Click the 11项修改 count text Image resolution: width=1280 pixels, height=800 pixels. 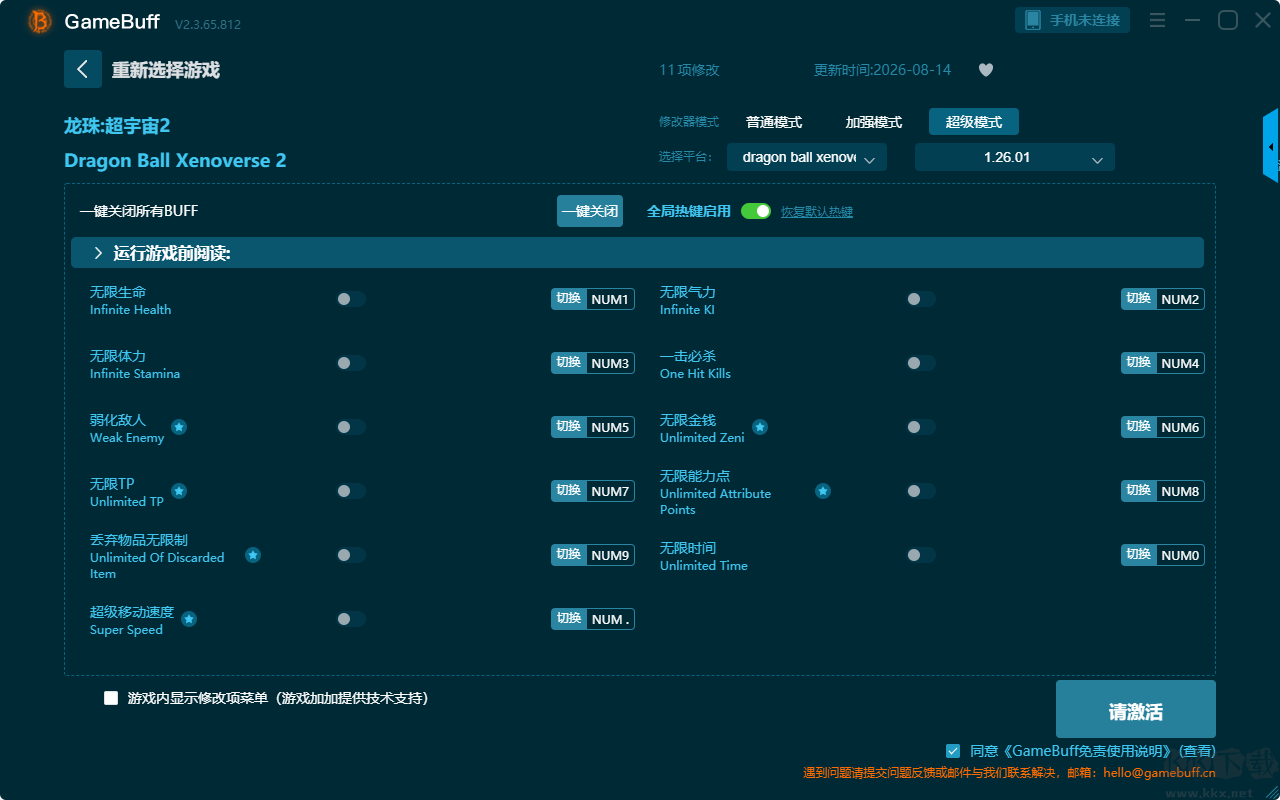[x=689, y=70]
